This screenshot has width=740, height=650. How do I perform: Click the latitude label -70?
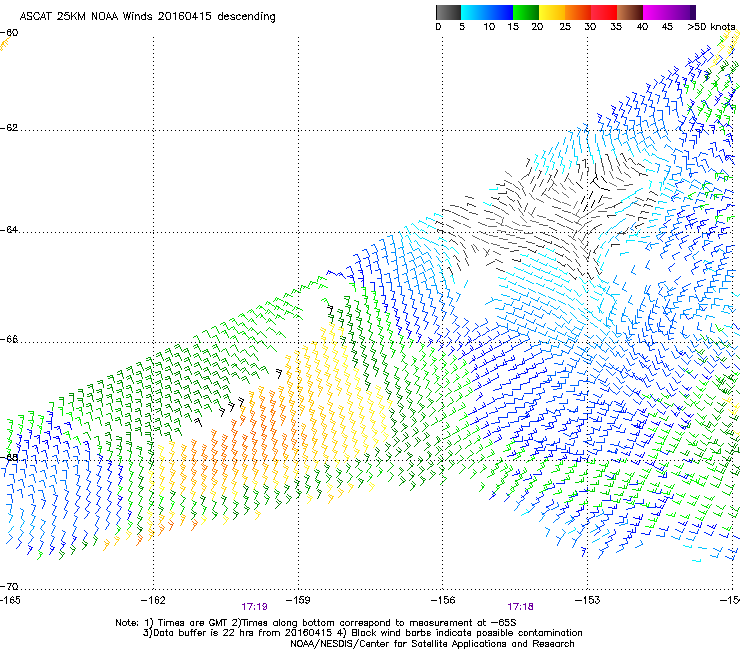click(9, 586)
